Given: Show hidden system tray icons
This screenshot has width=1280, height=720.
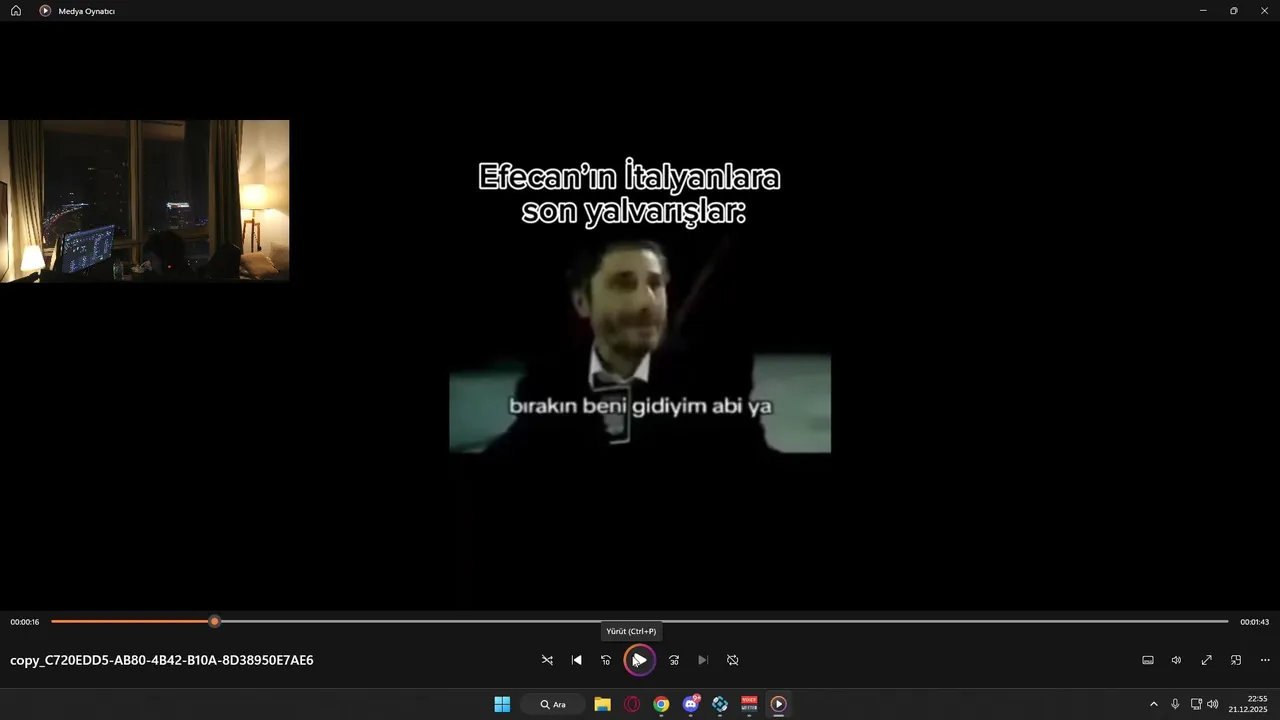Looking at the screenshot, I should pyautogui.click(x=1154, y=704).
